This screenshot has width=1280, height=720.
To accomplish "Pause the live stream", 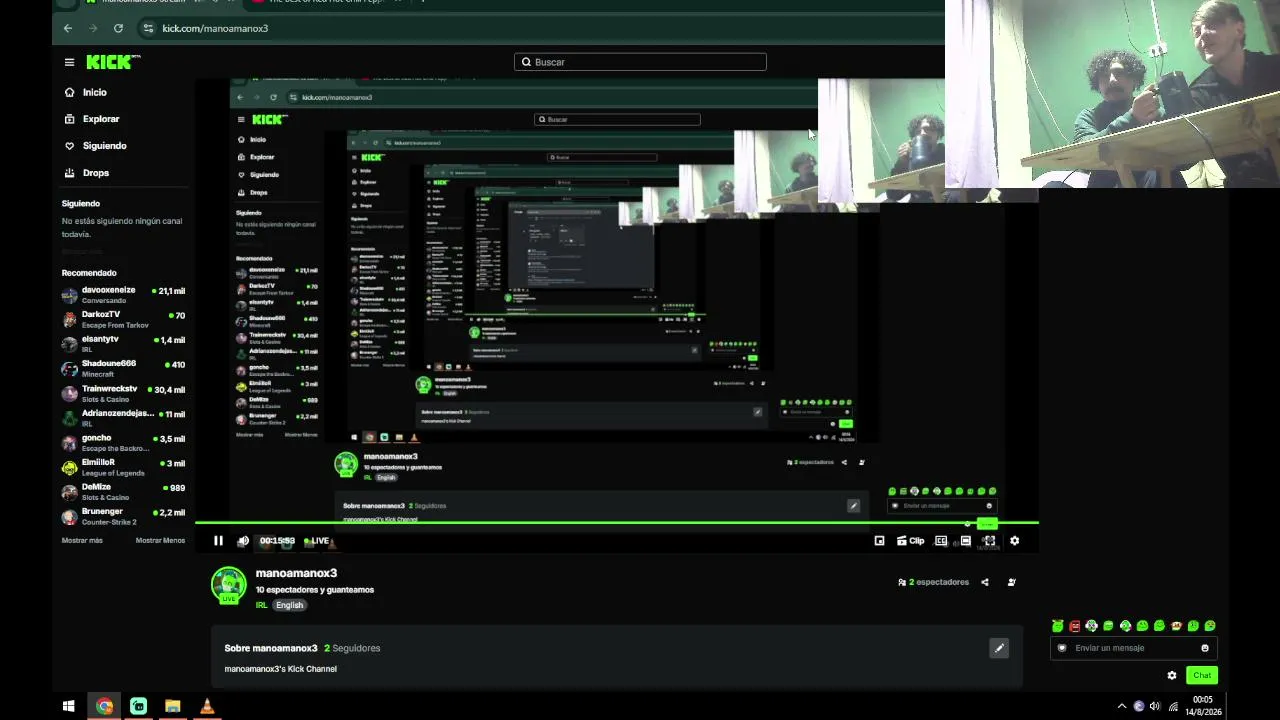I will pos(218,541).
